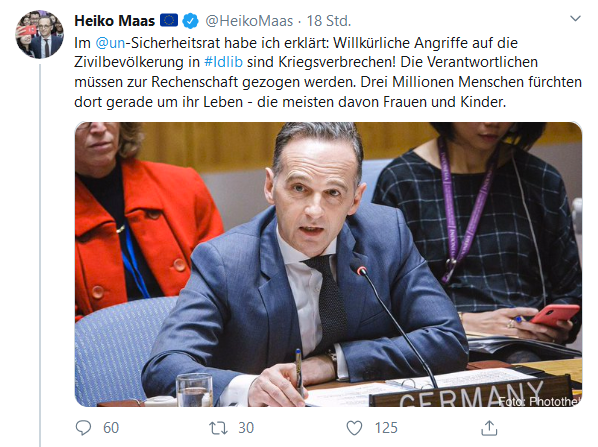Click the blue verified badge
This screenshot has width=598, height=447.
pos(190,21)
